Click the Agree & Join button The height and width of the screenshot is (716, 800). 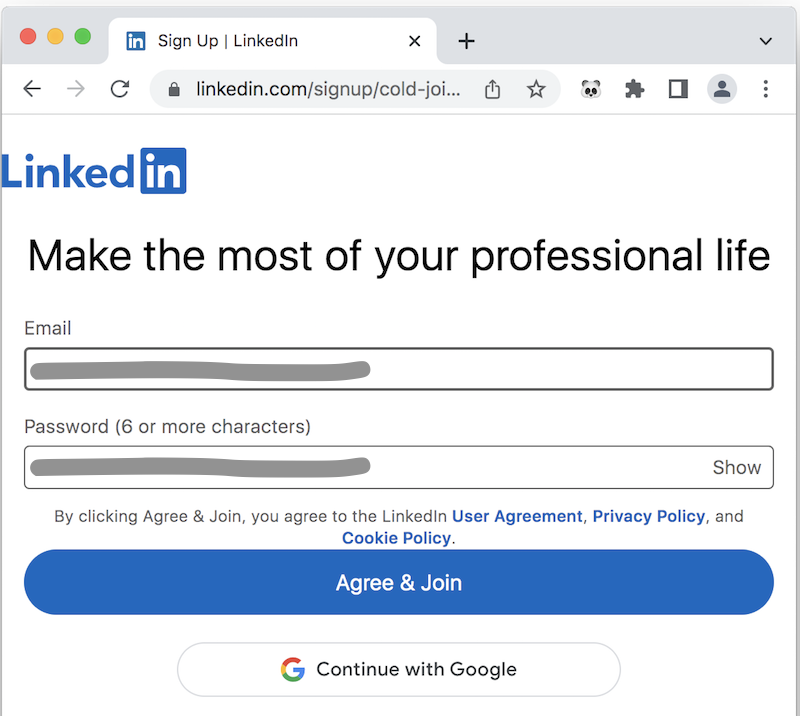(399, 582)
